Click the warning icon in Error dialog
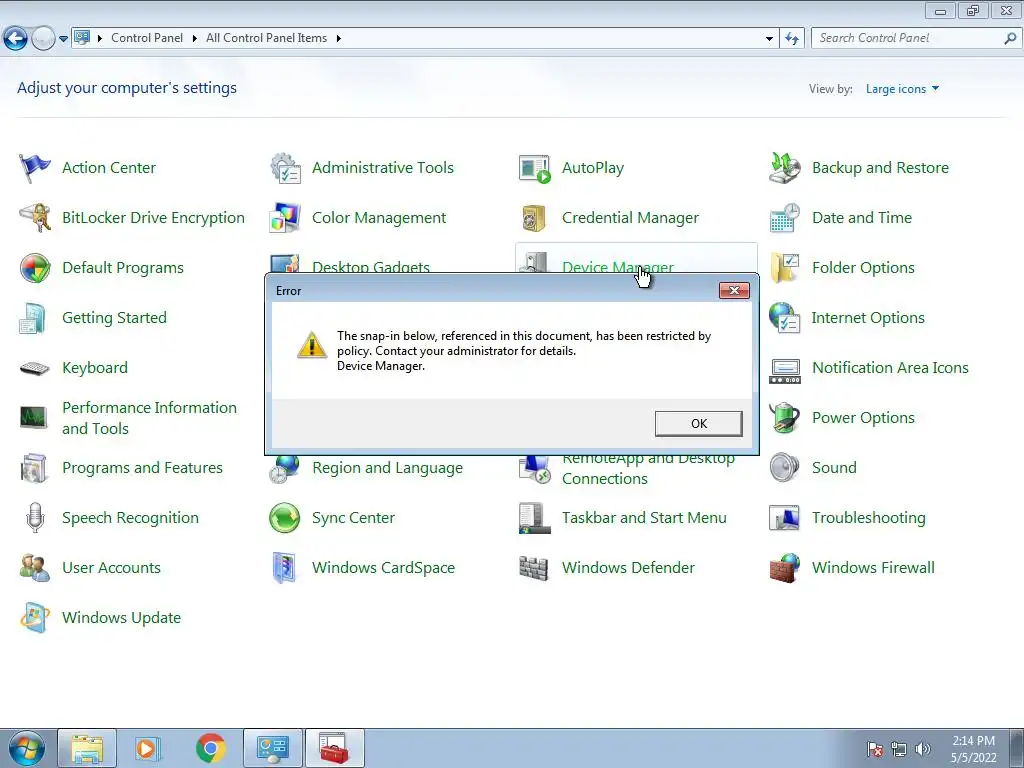Viewport: 1024px width, 768px height. coord(312,345)
